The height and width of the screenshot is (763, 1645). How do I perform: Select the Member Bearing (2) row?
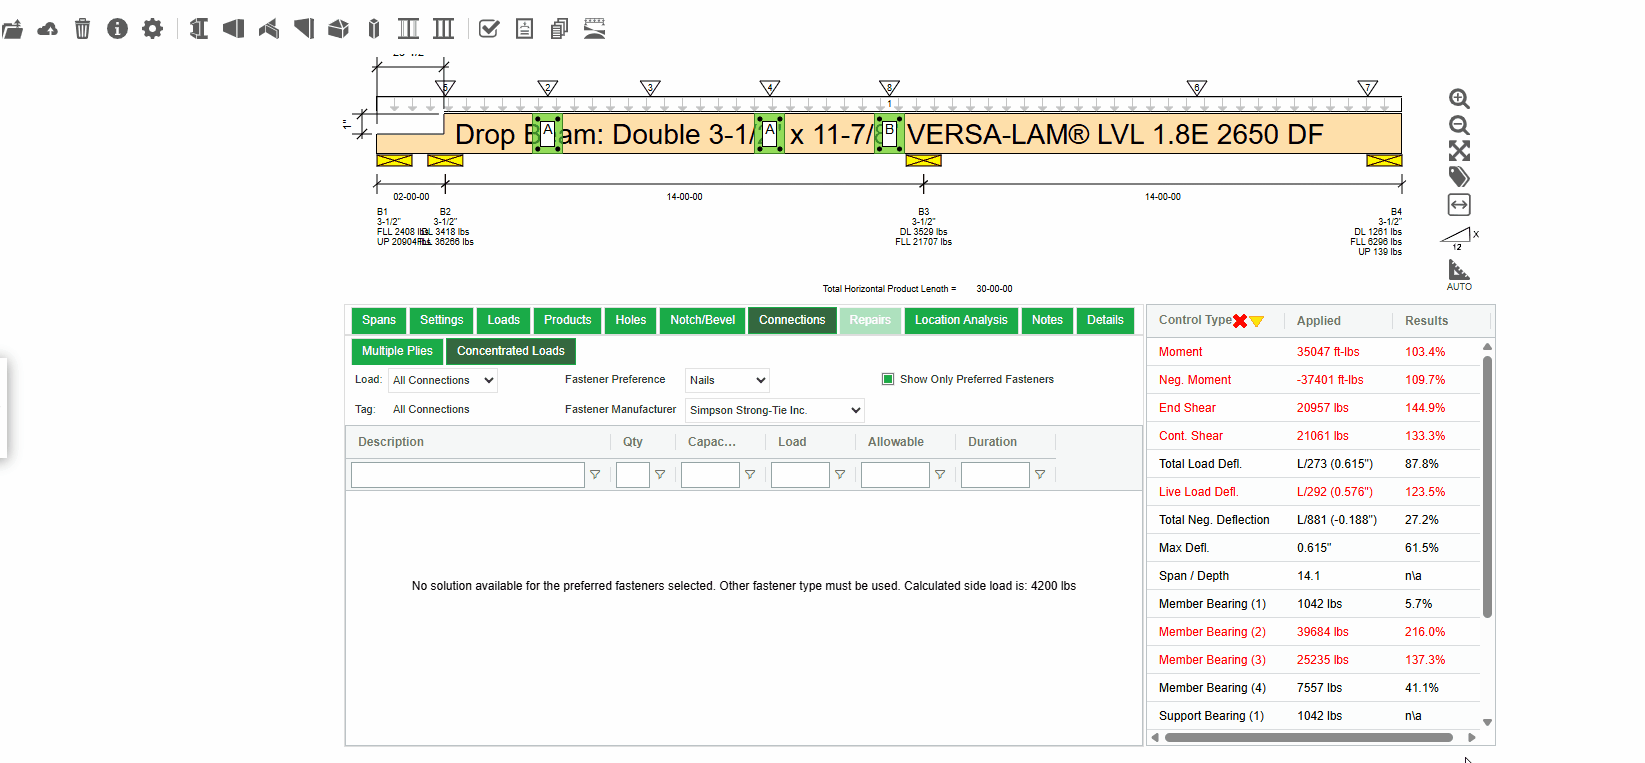[x=1313, y=632]
